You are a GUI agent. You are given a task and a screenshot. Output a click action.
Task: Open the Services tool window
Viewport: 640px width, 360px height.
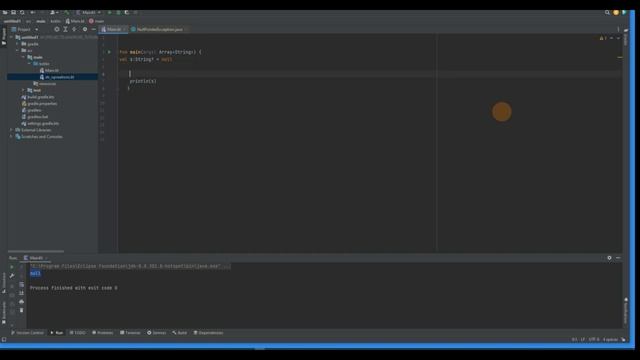pos(156,333)
